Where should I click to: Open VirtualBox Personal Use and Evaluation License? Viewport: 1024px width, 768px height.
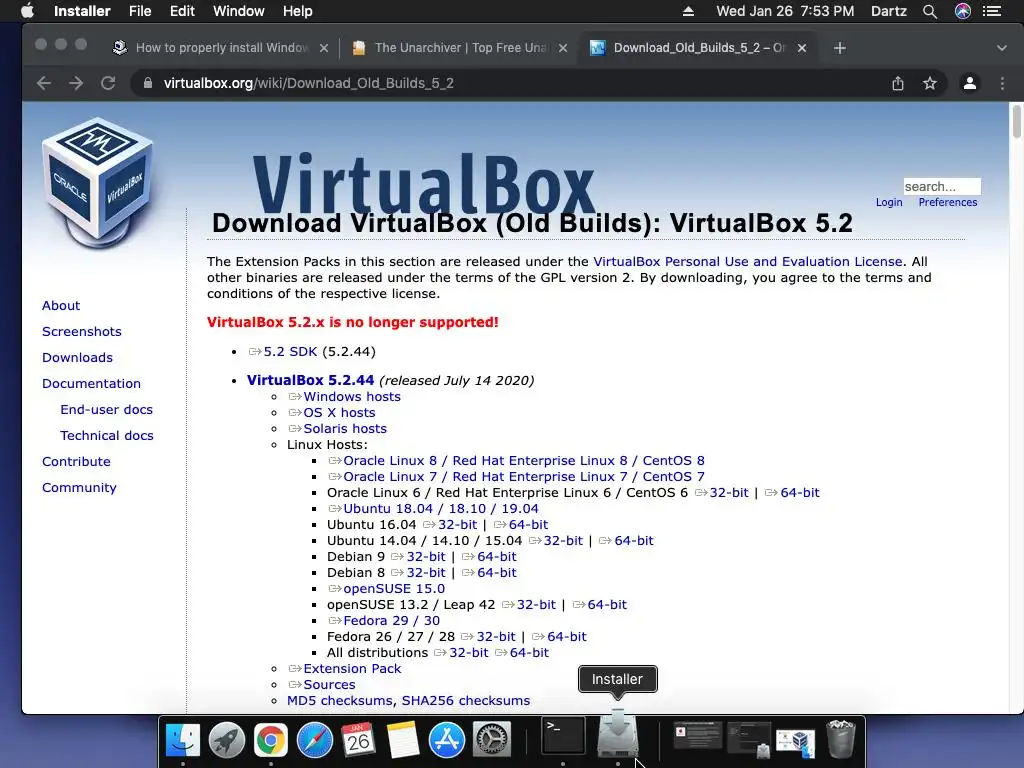coord(748,261)
